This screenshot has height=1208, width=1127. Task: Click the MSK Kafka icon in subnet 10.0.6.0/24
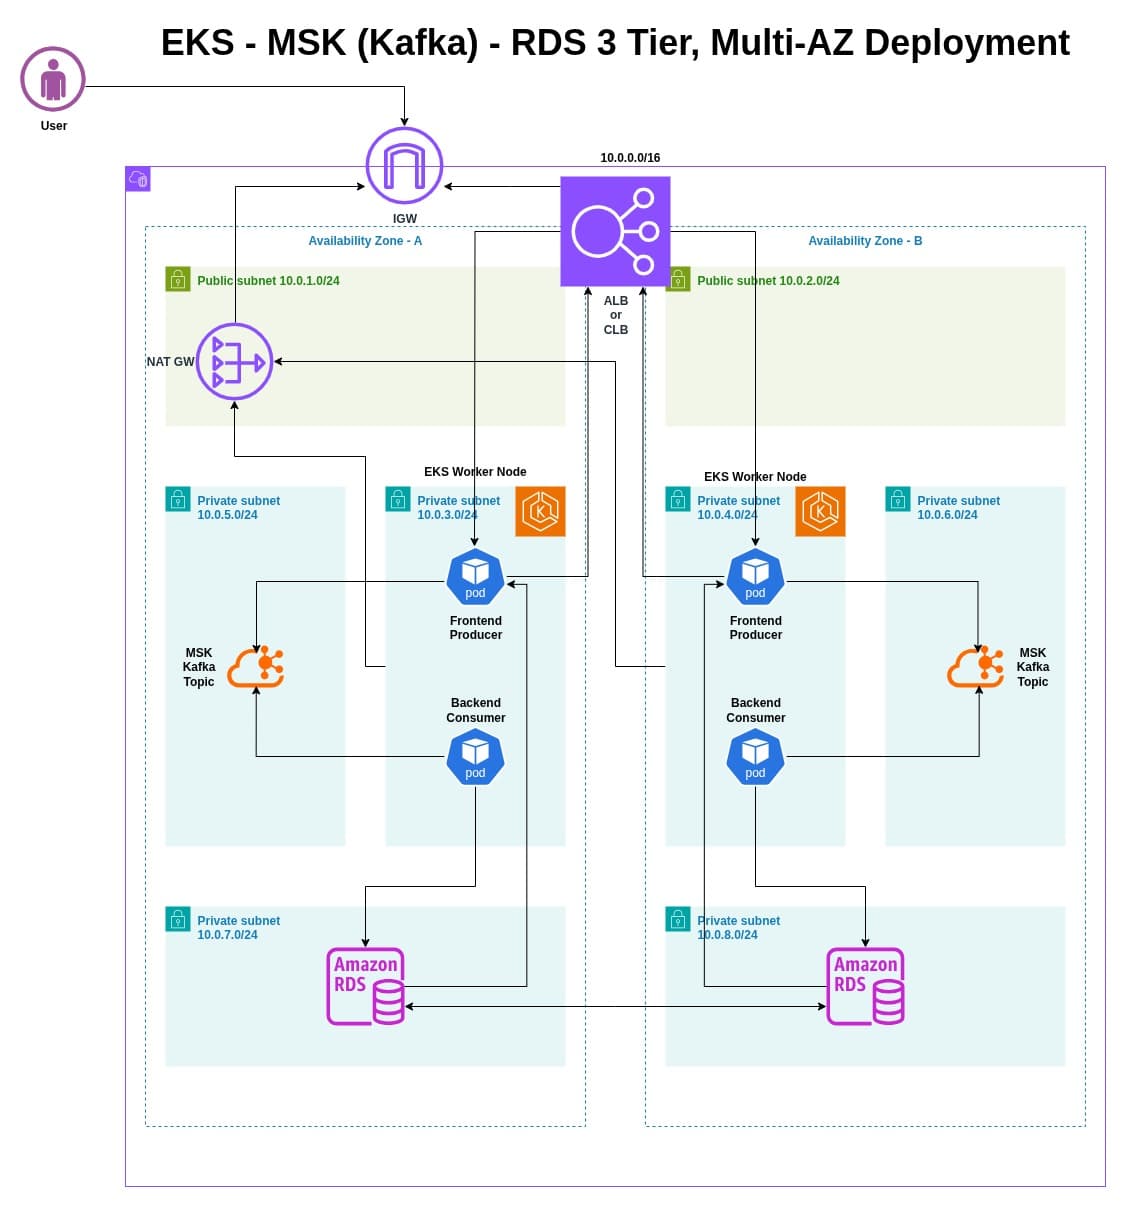[976, 667]
